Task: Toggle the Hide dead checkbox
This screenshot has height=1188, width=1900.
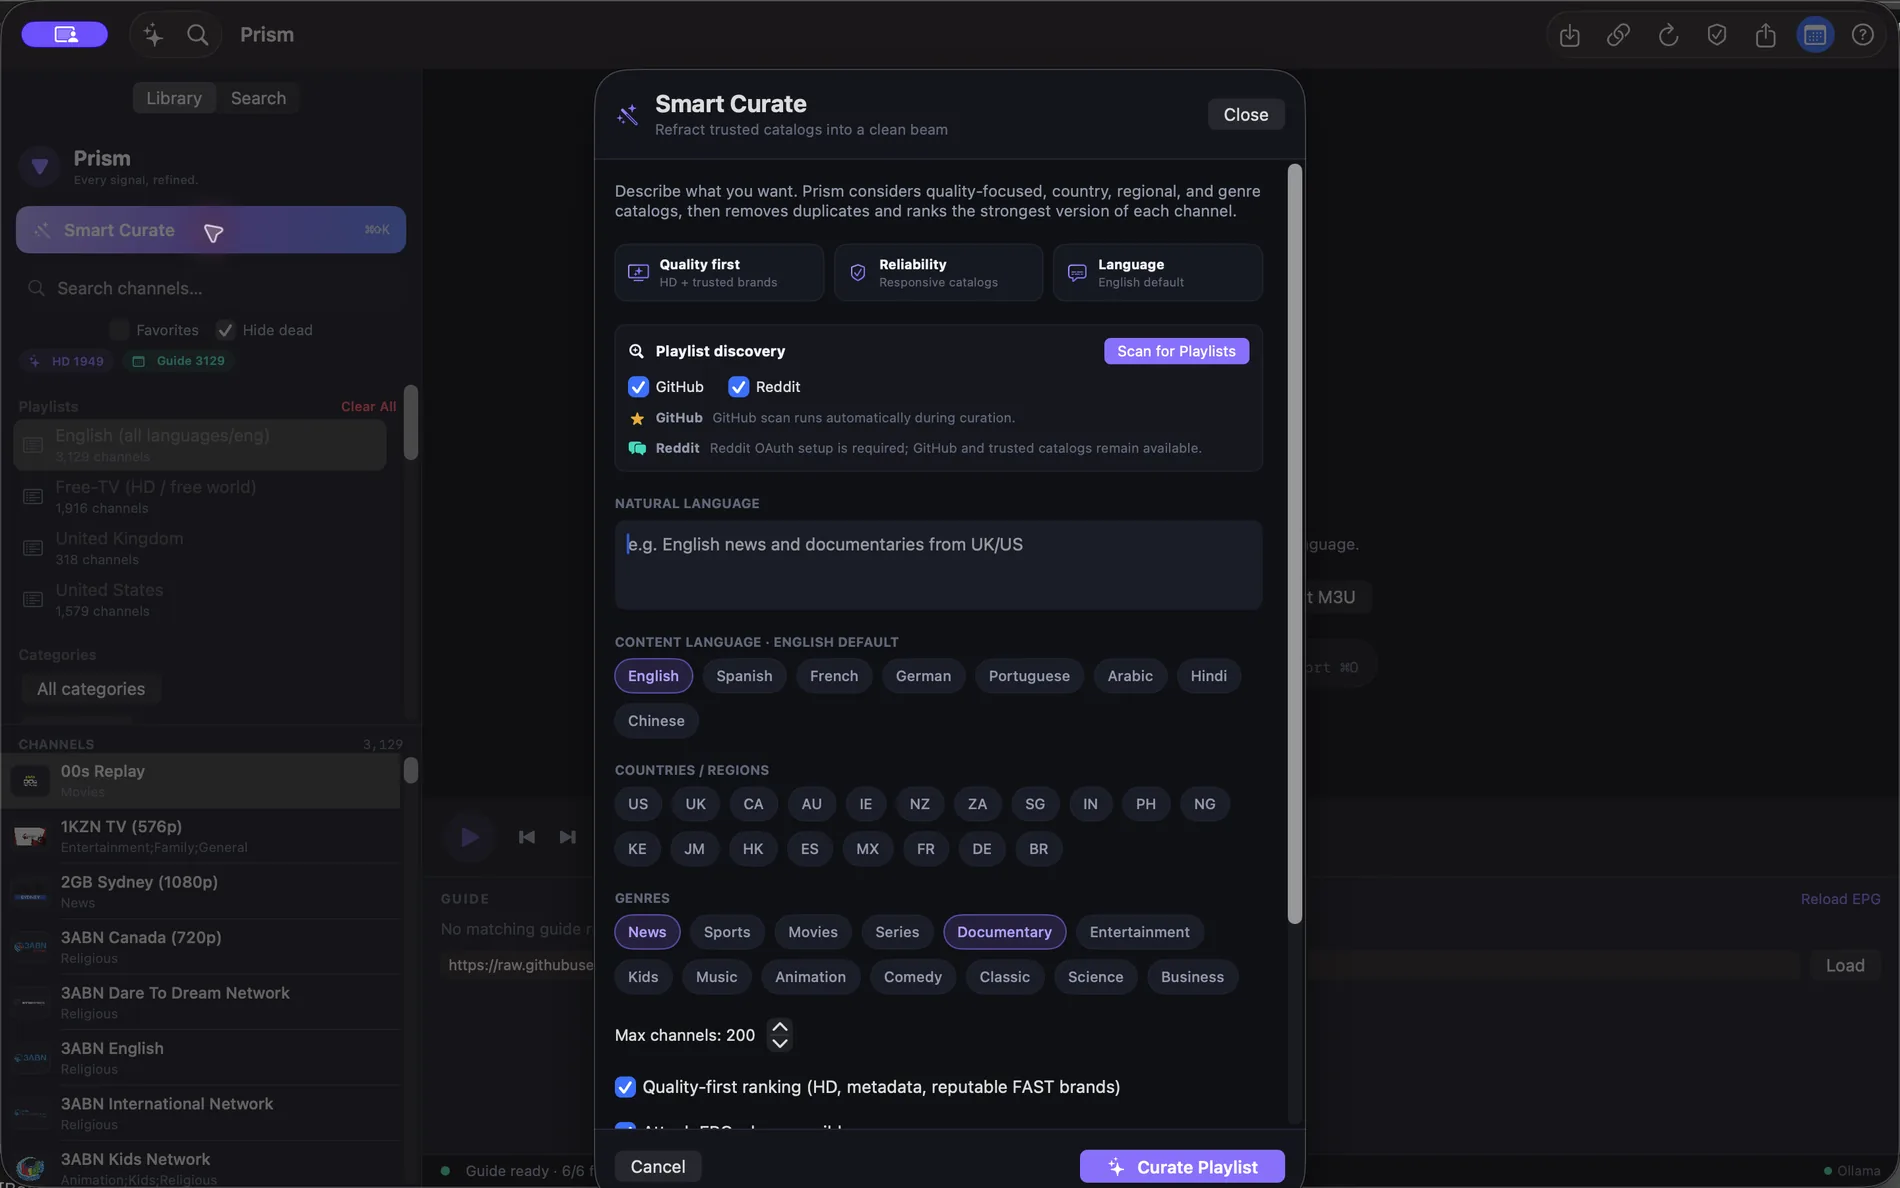Action: 225,330
